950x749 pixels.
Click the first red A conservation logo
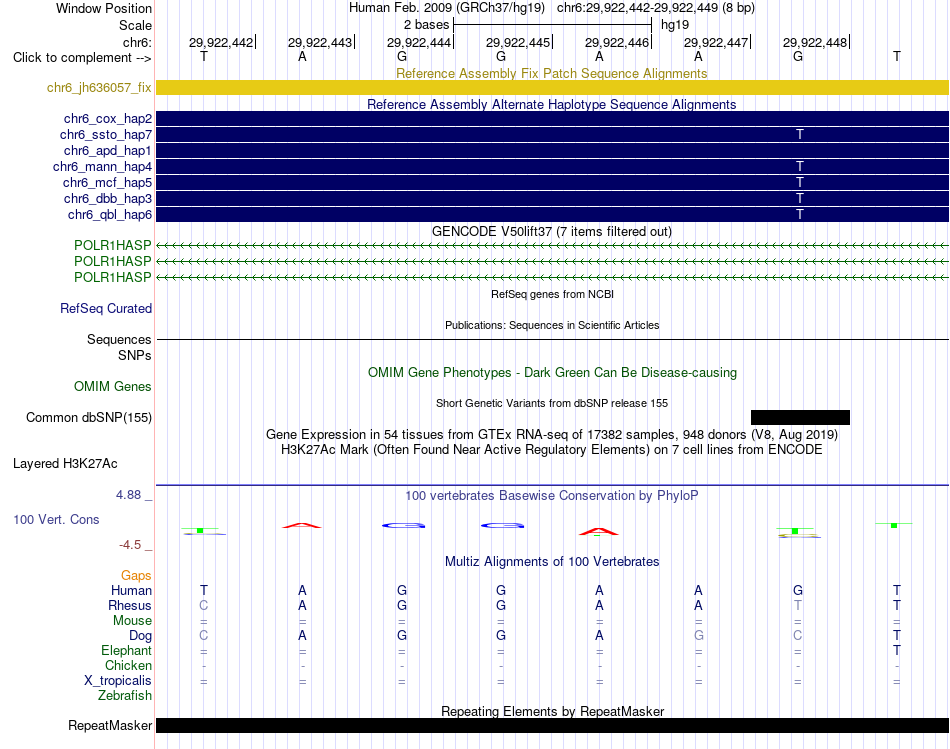[x=302, y=525]
